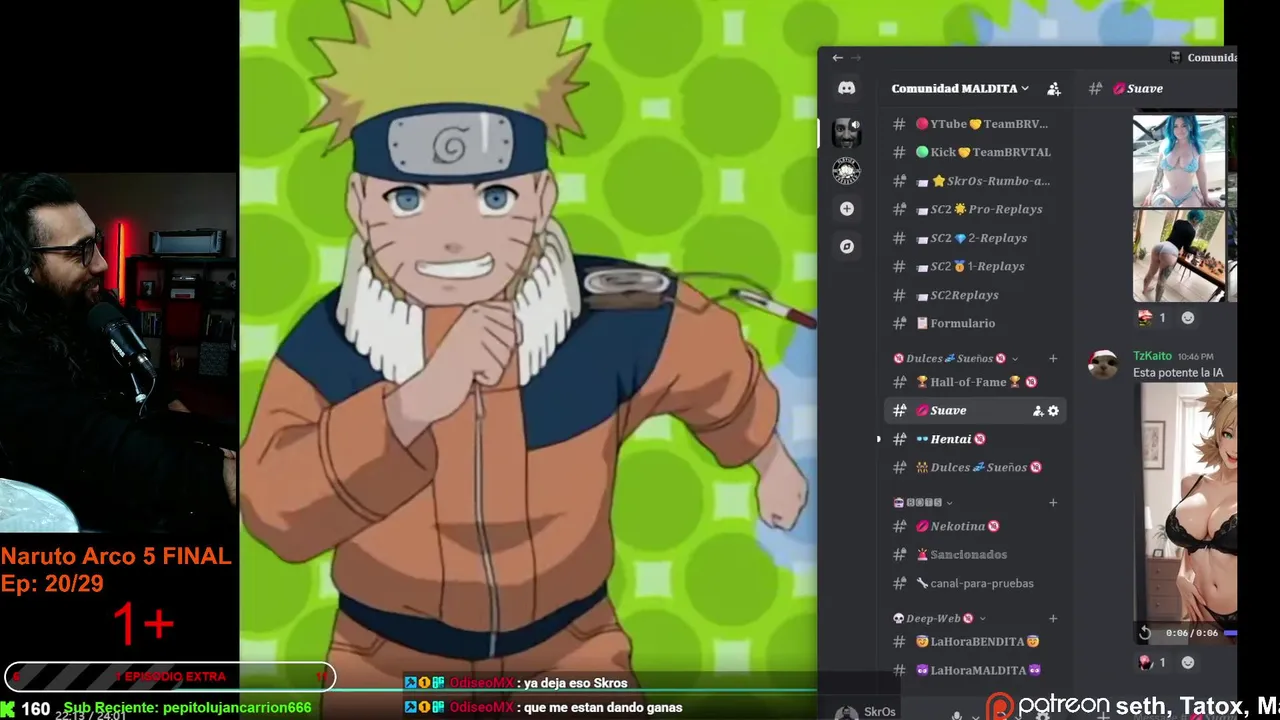
Task: Open the Suave channel settings gear
Action: click(x=1053, y=411)
